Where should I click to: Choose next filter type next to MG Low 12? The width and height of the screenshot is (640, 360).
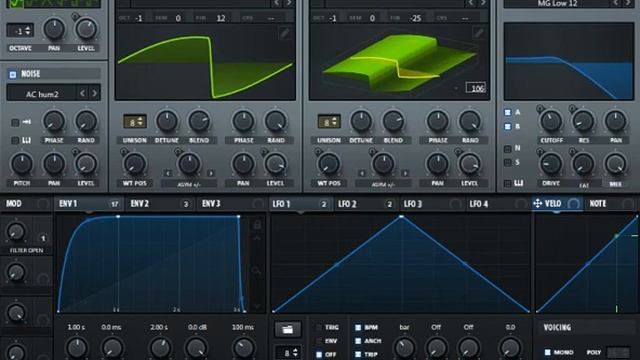[x=628, y=3]
